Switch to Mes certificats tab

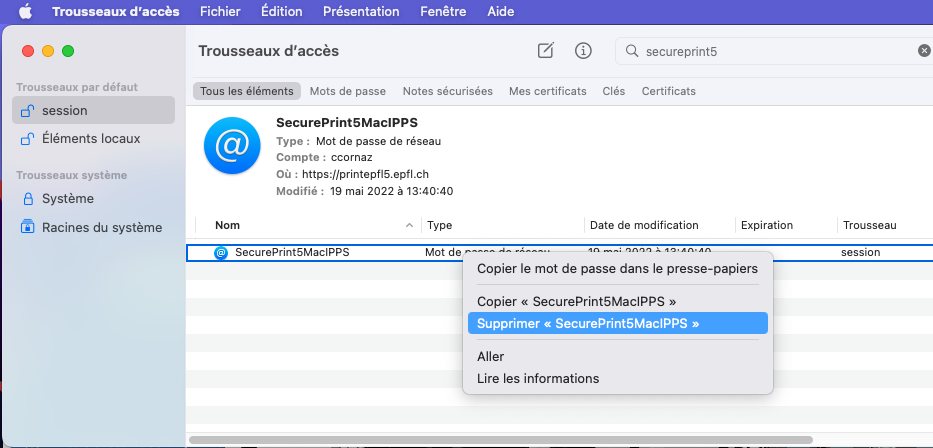(547, 91)
